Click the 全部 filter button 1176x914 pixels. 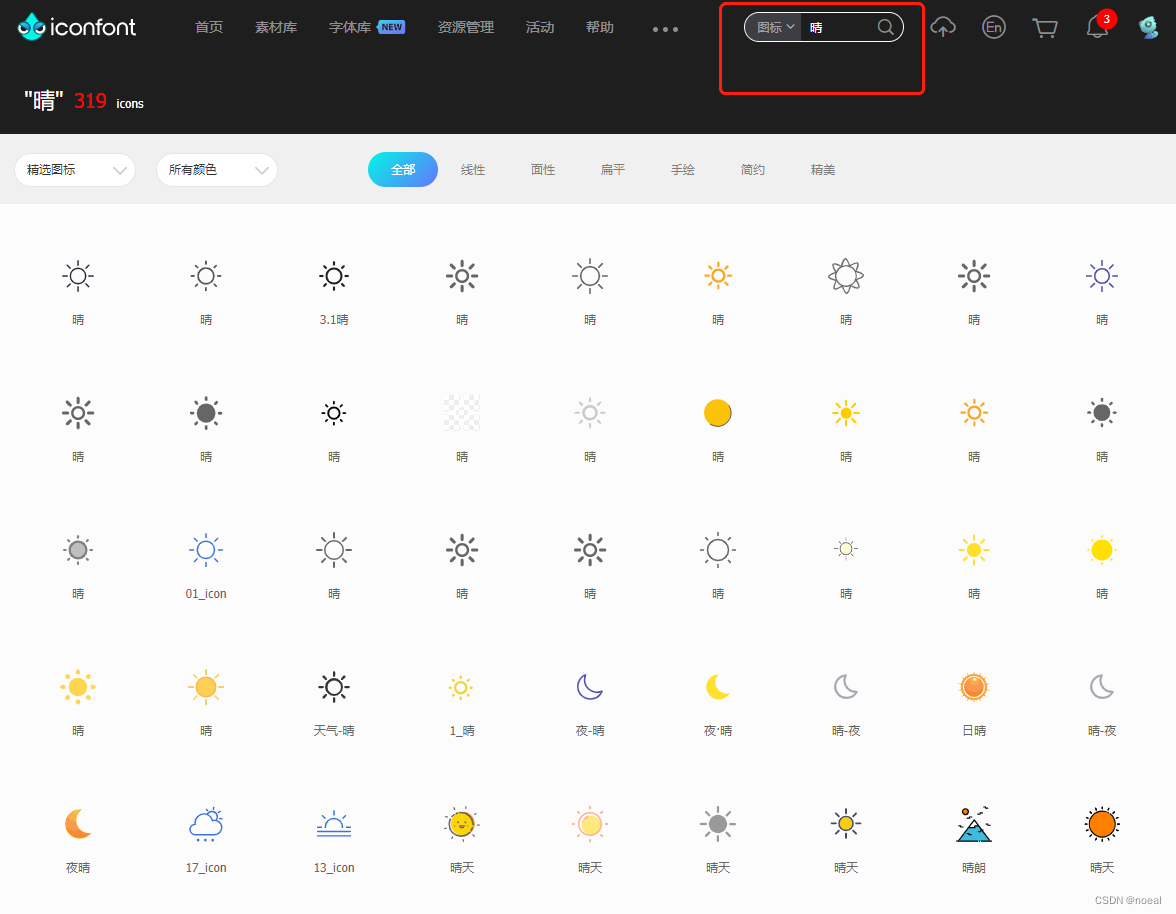coord(403,169)
